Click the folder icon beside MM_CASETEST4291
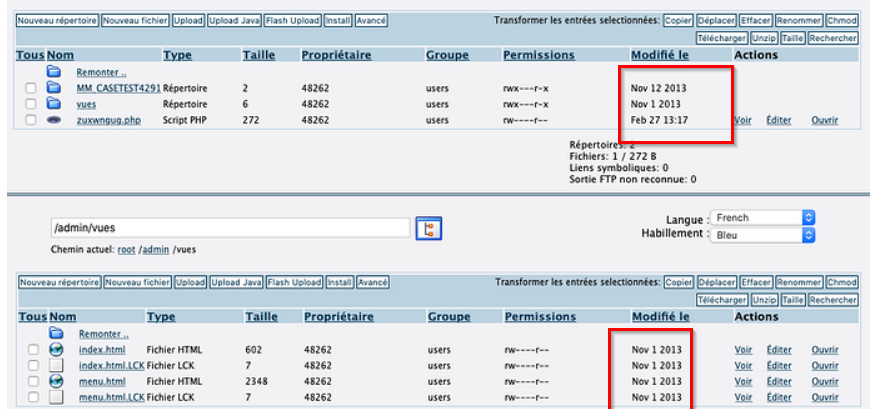The height and width of the screenshot is (409, 882). [55, 88]
